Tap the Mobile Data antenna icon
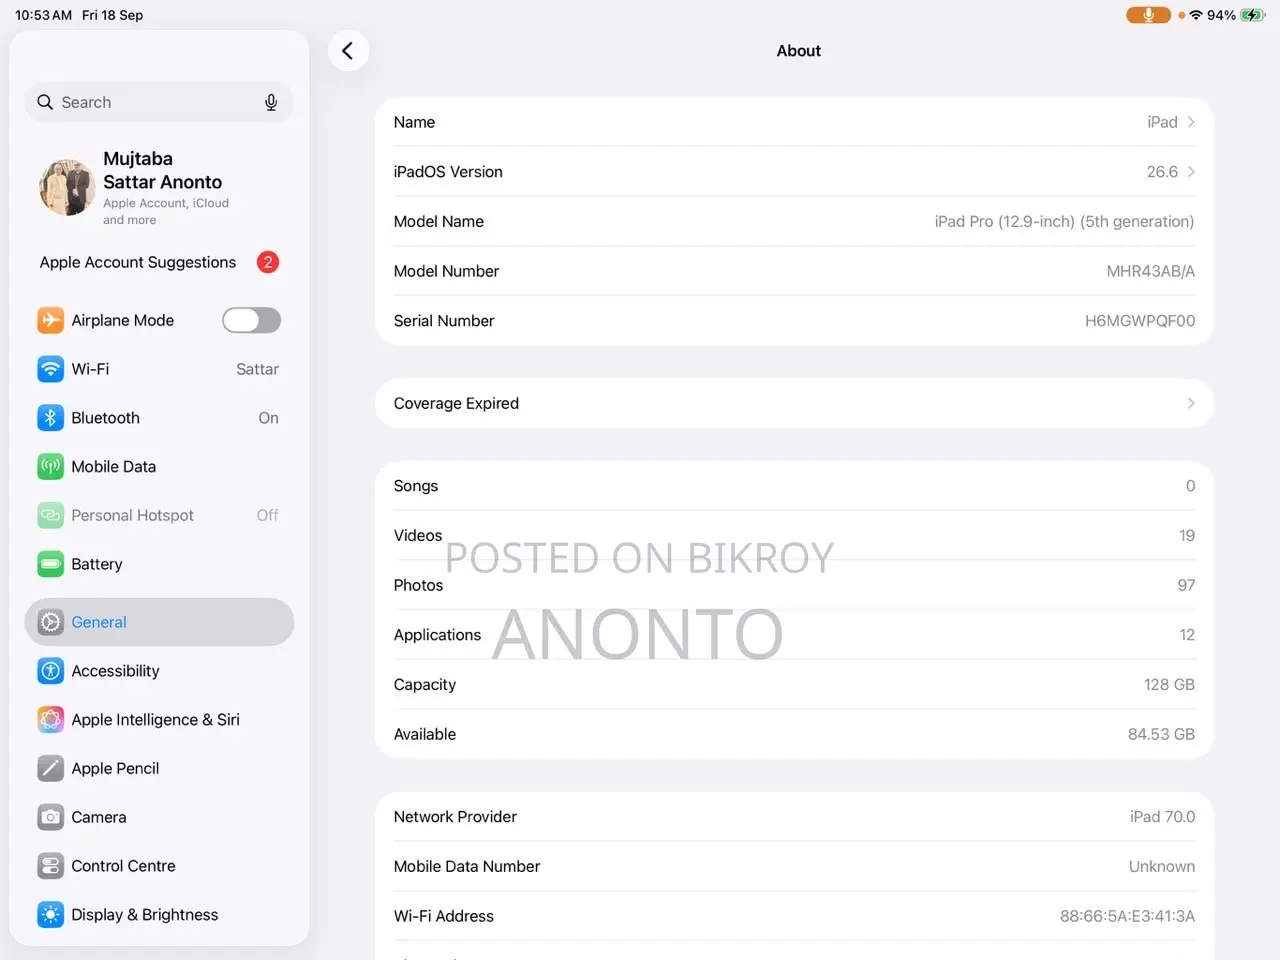The image size is (1280, 960). [50, 466]
